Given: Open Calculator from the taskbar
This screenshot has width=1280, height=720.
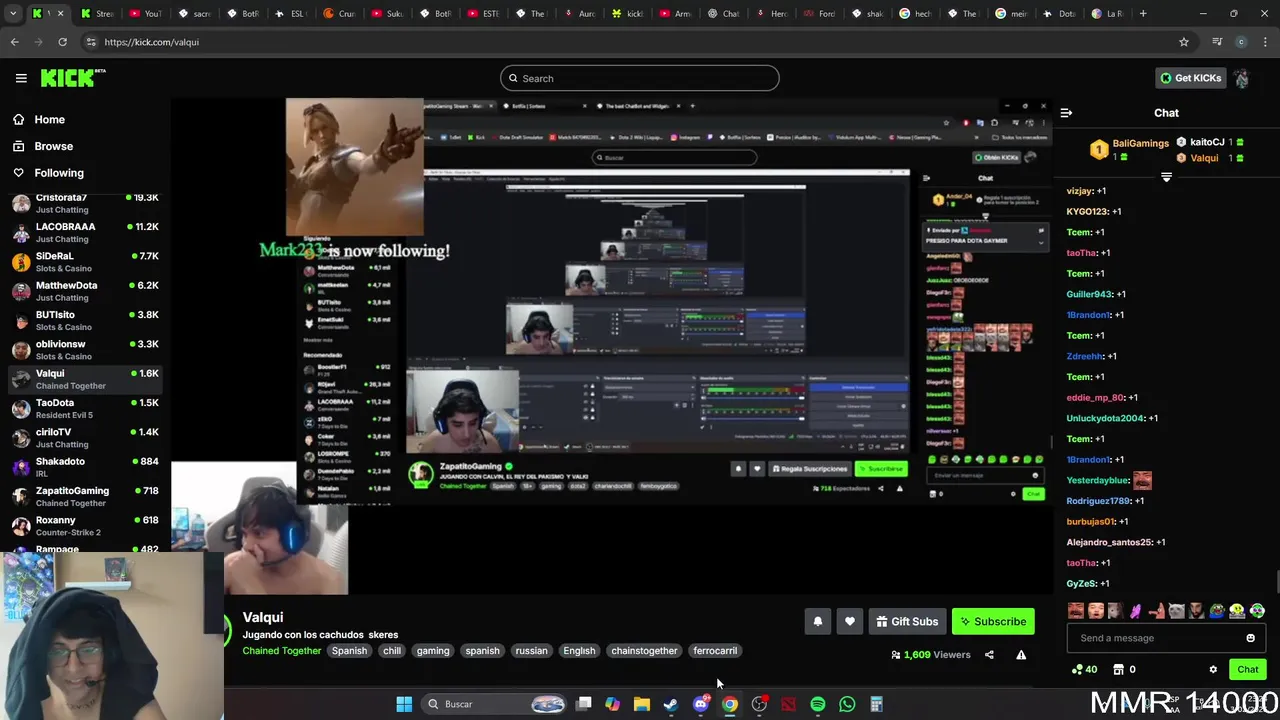Looking at the screenshot, I should tap(876, 704).
